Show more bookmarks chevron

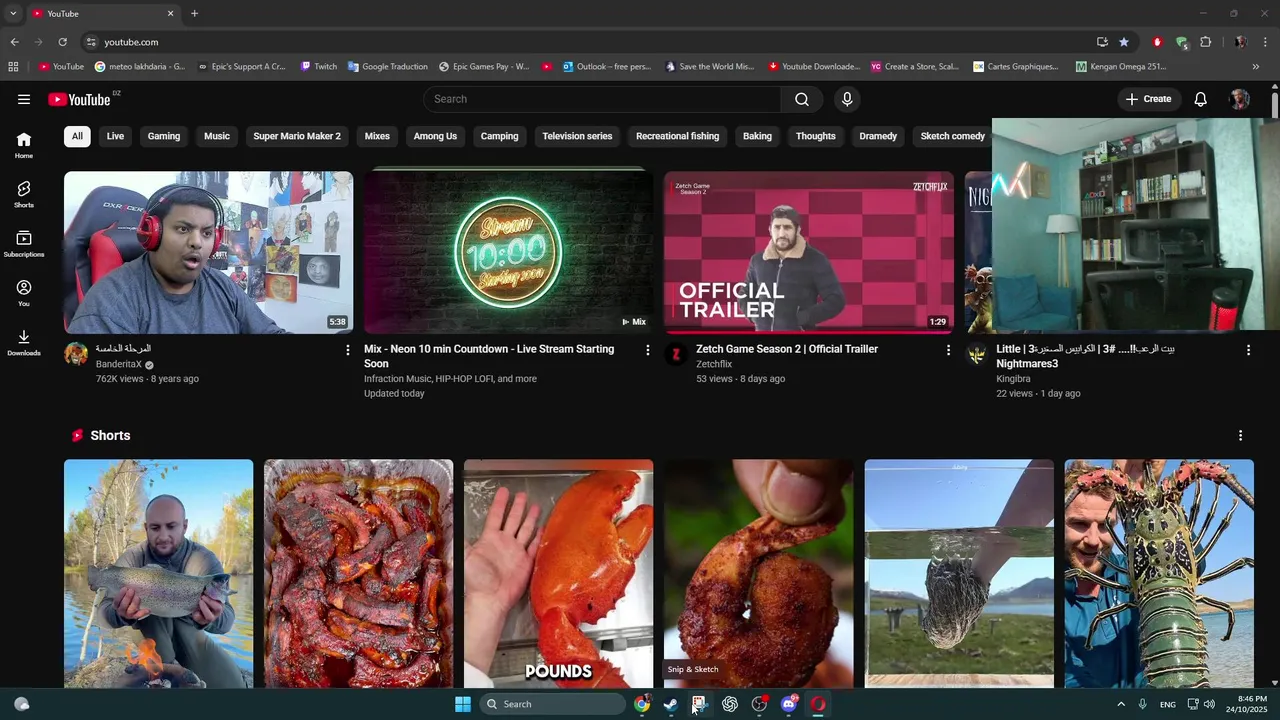(x=1256, y=67)
